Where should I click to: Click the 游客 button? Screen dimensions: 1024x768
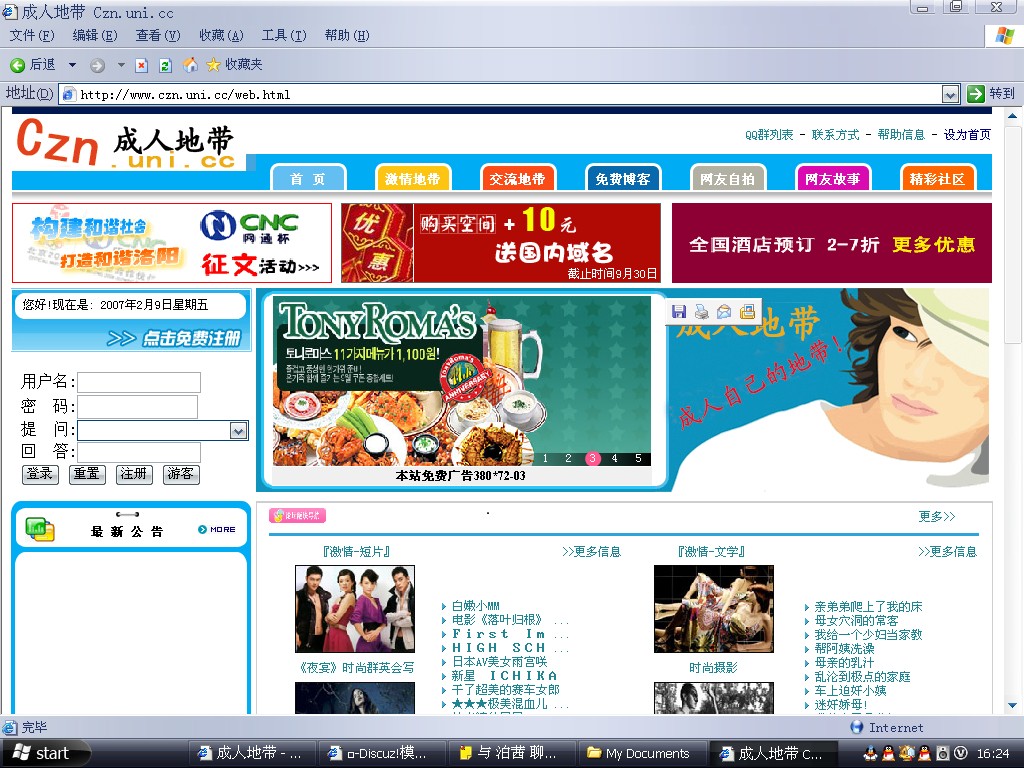click(181, 474)
